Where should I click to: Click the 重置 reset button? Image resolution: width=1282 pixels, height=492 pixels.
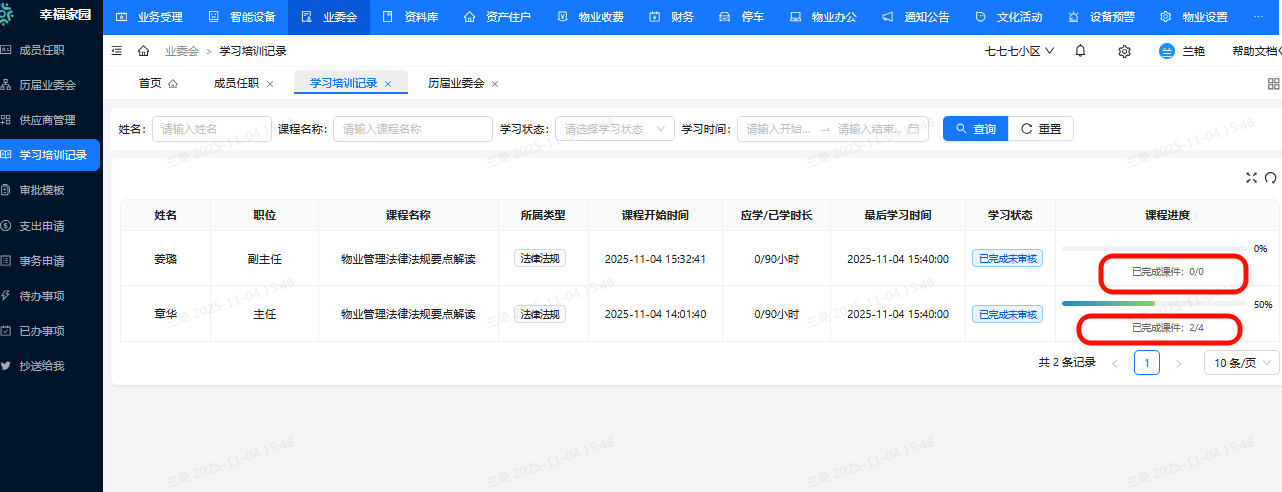point(1040,128)
